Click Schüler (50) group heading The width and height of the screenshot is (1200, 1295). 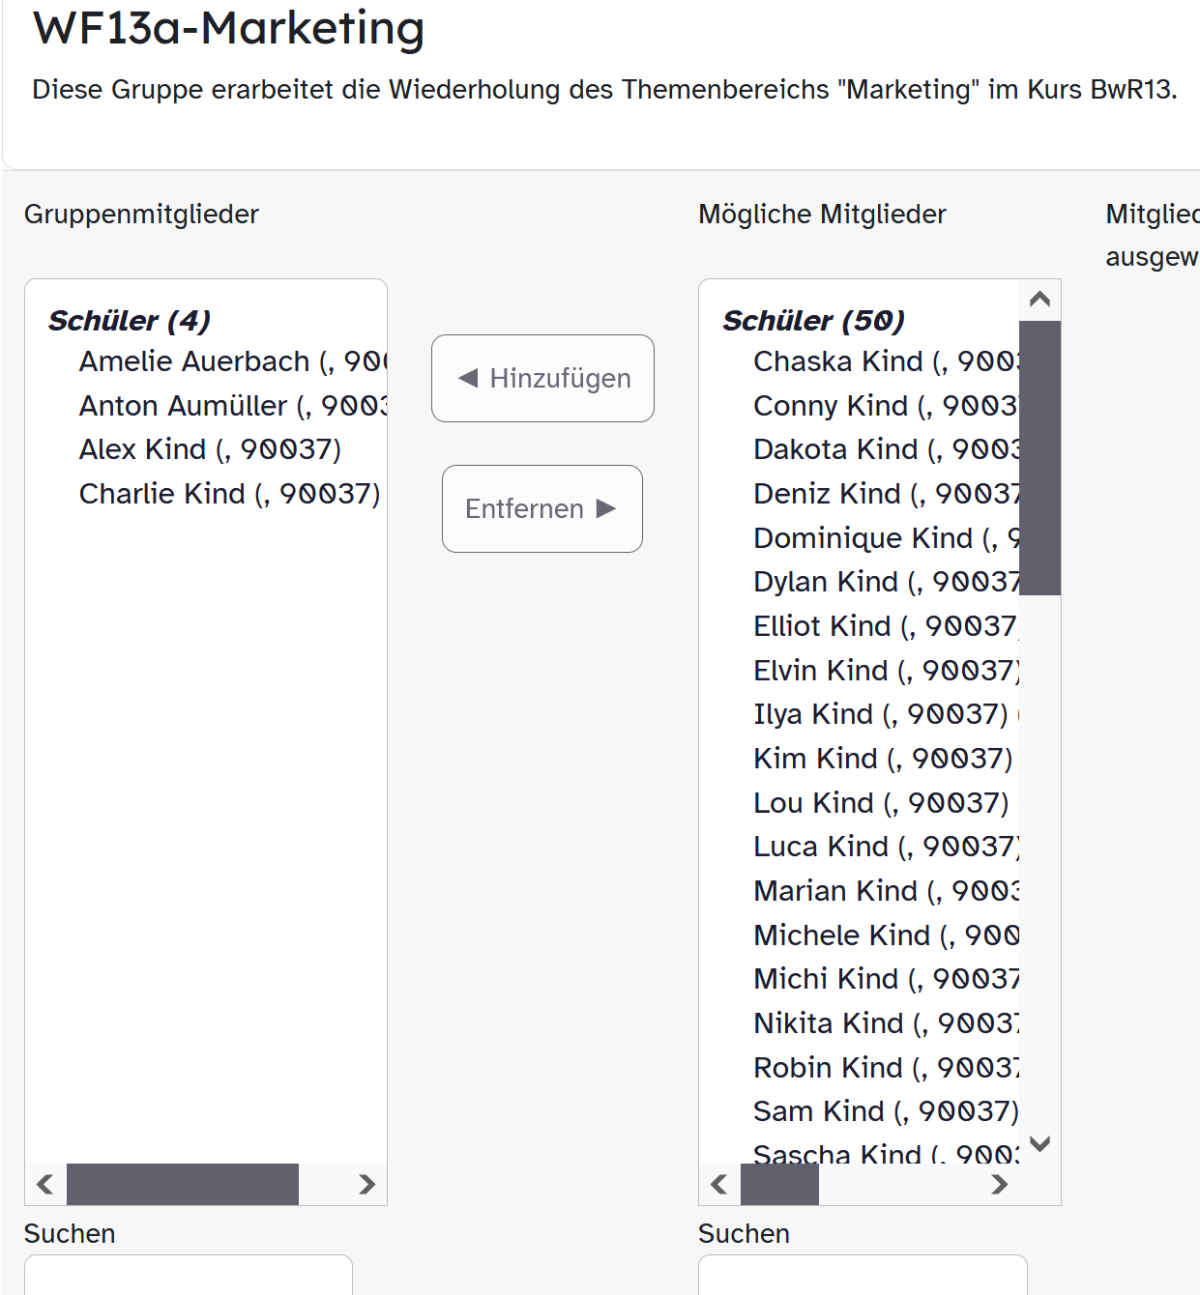813,321
